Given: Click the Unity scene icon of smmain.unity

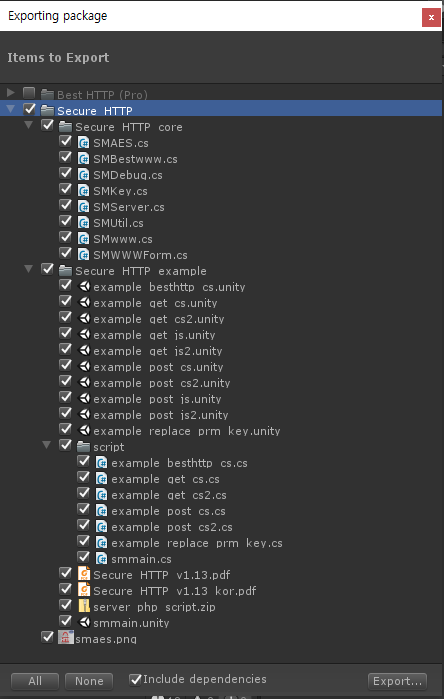Looking at the screenshot, I should (x=84, y=622).
